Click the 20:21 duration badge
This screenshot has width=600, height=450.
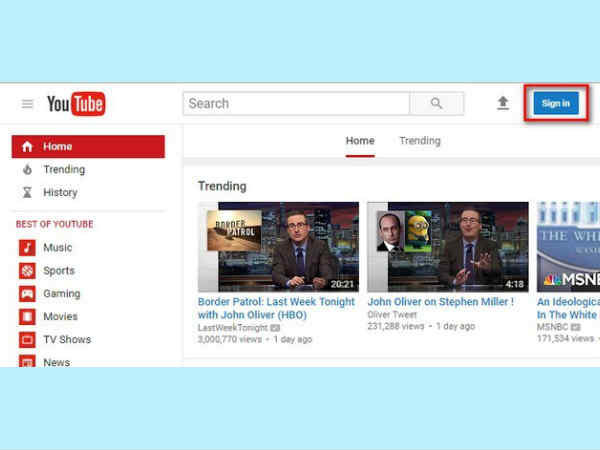(342, 284)
